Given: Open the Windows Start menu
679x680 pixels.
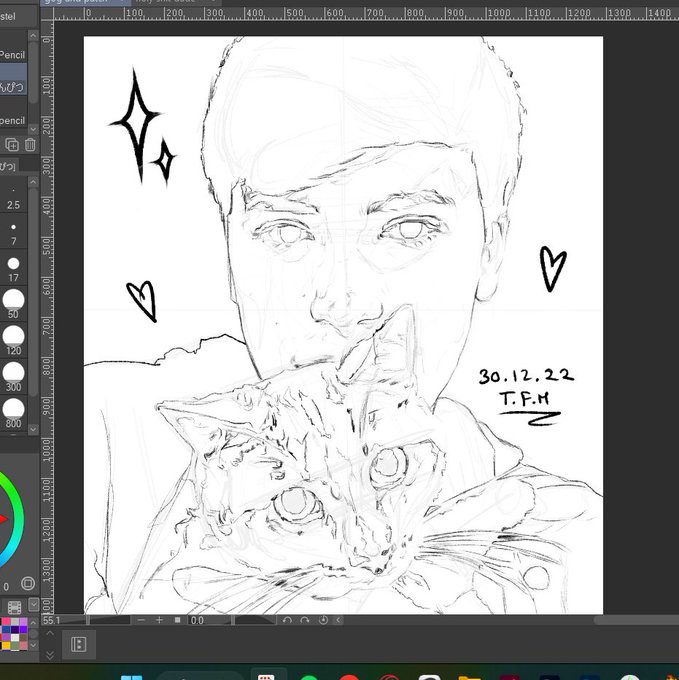Looking at the screenshot, I should (131, 677).
